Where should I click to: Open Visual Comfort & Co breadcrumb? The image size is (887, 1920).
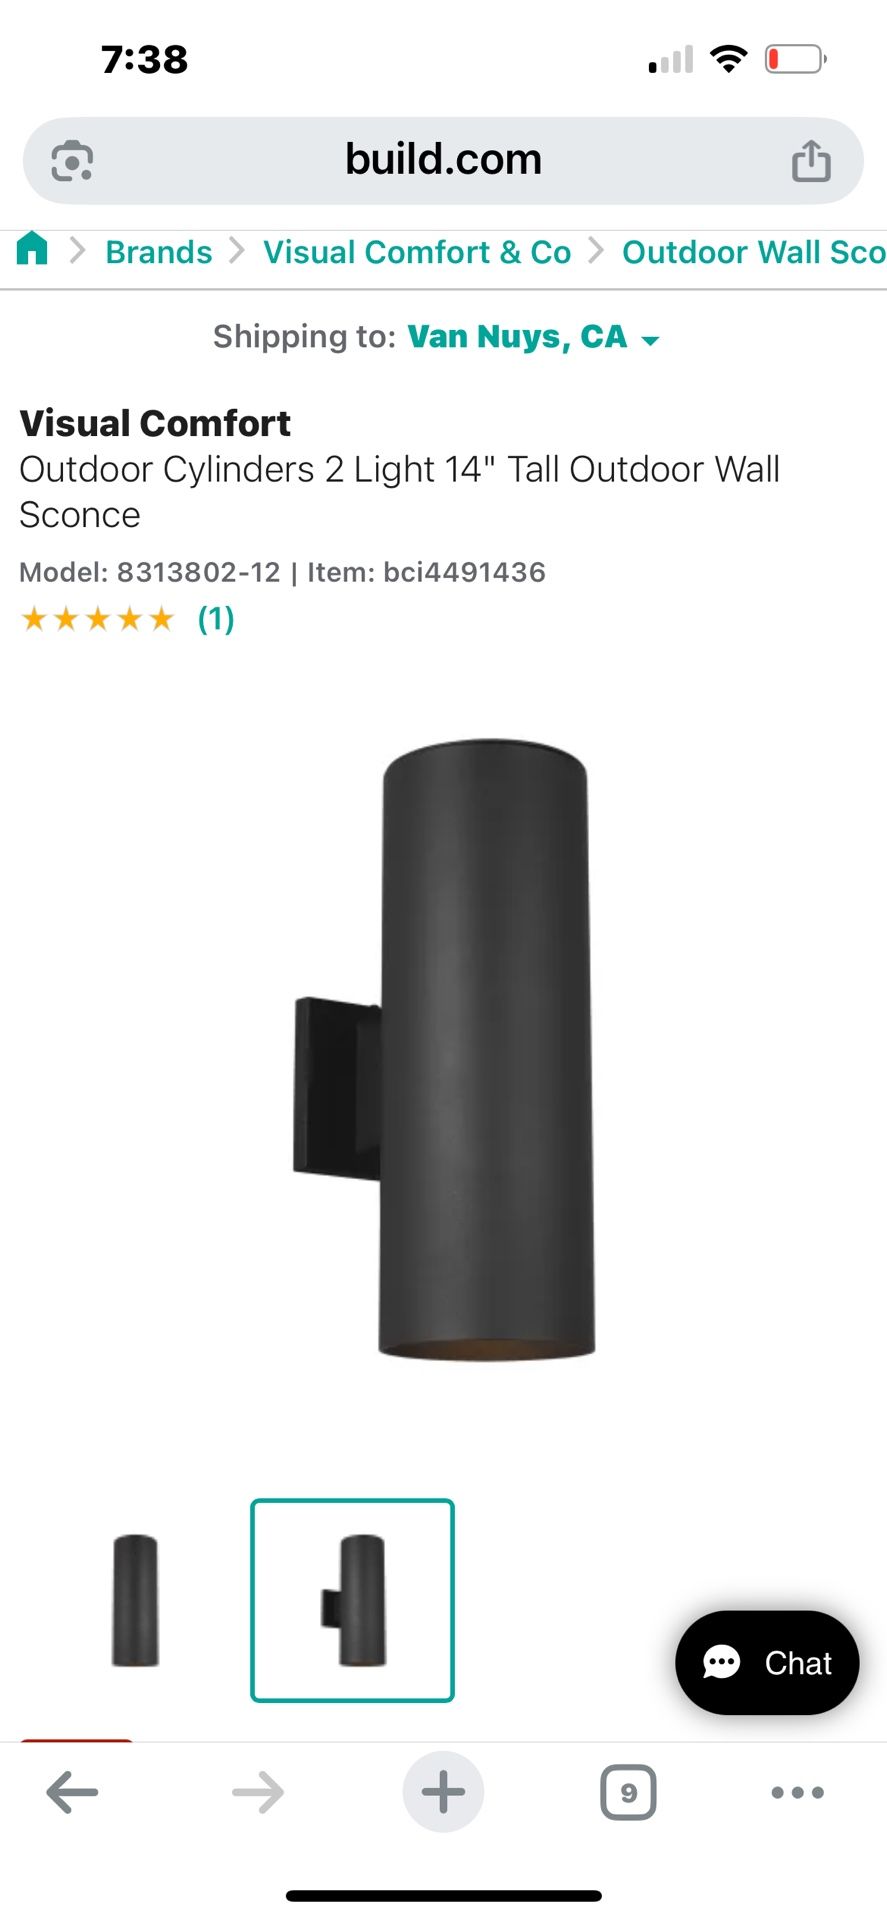[x=417, y=252]
